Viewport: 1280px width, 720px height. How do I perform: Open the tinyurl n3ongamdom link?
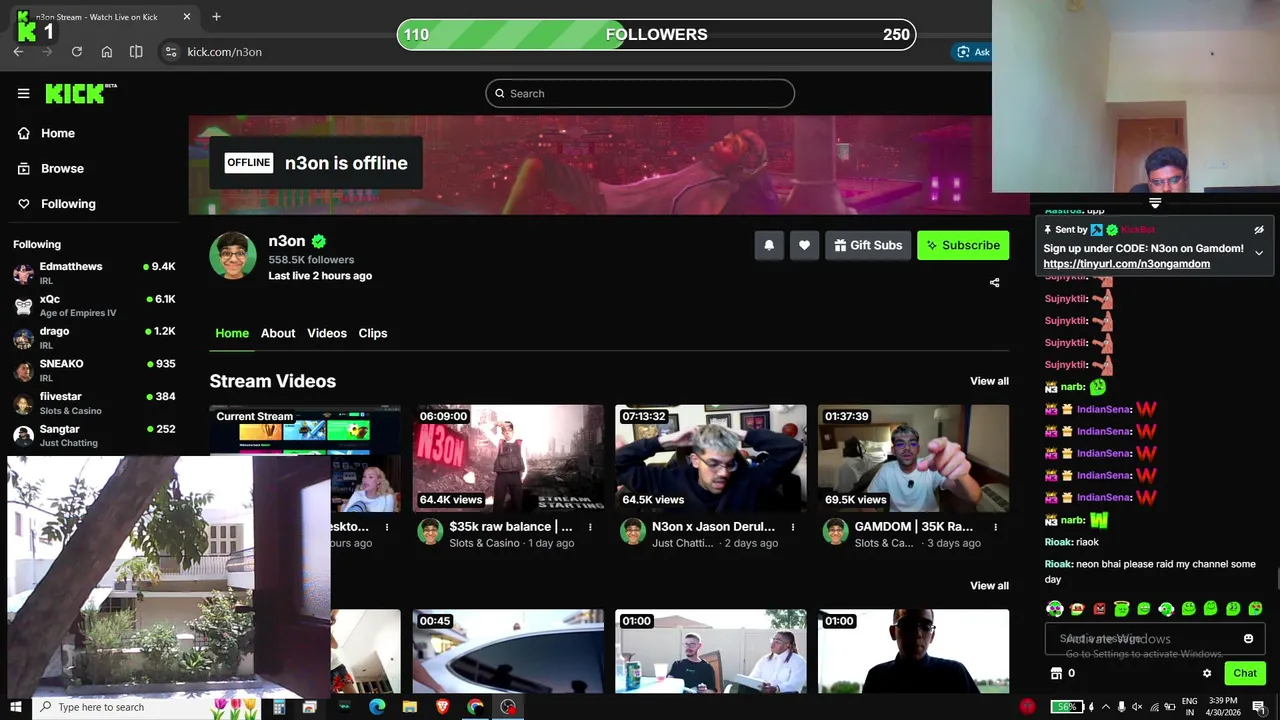pos(1126,264)
